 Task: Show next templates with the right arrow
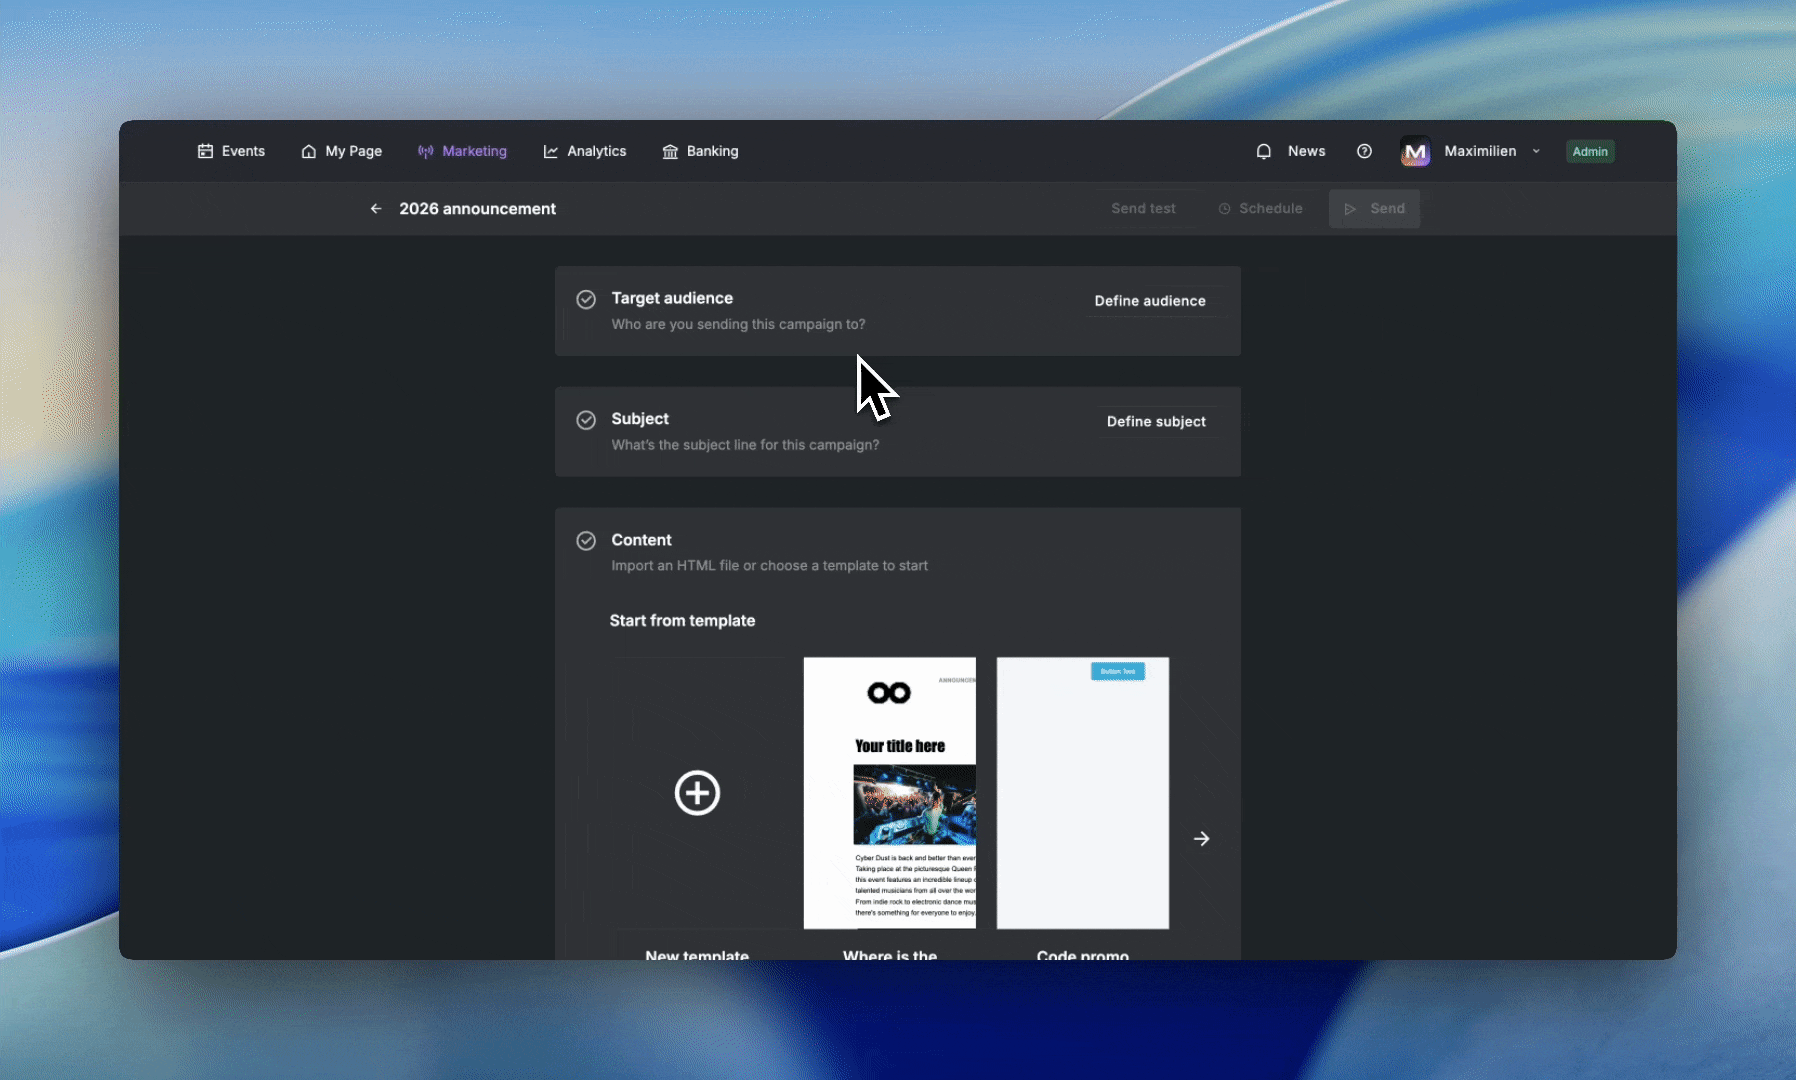tap(1202, 839)
